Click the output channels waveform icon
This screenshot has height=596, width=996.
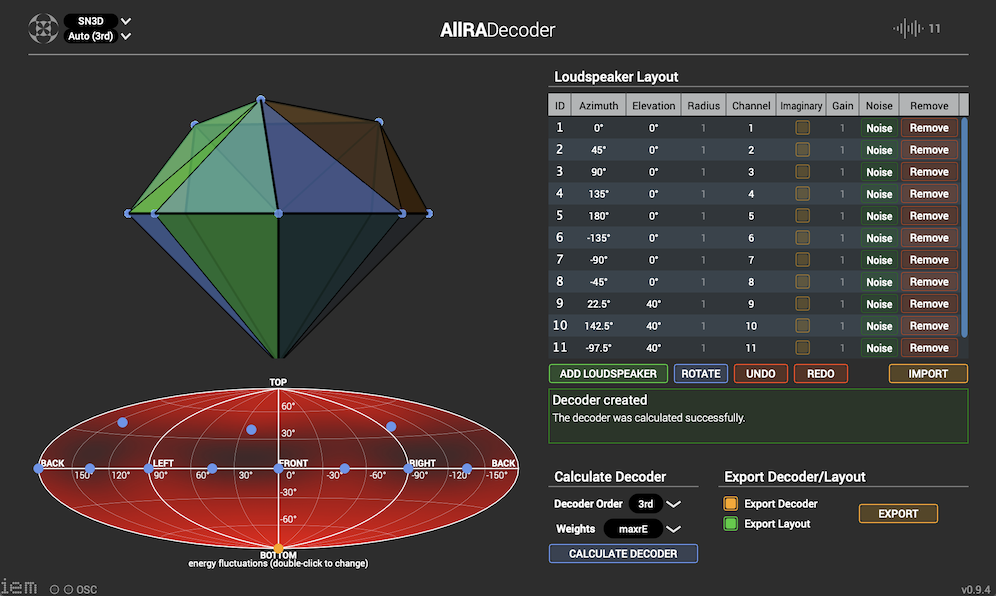[x=907, y=29]
